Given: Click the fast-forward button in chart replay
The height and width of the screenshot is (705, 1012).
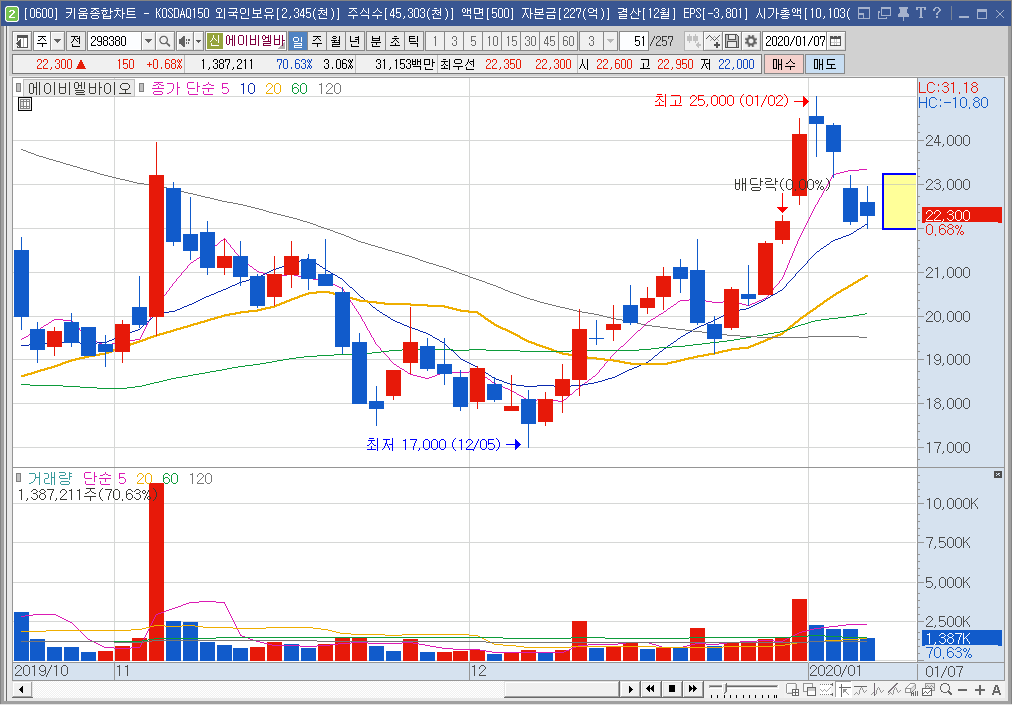Looking at the screenshot, I should click(693, 689).
